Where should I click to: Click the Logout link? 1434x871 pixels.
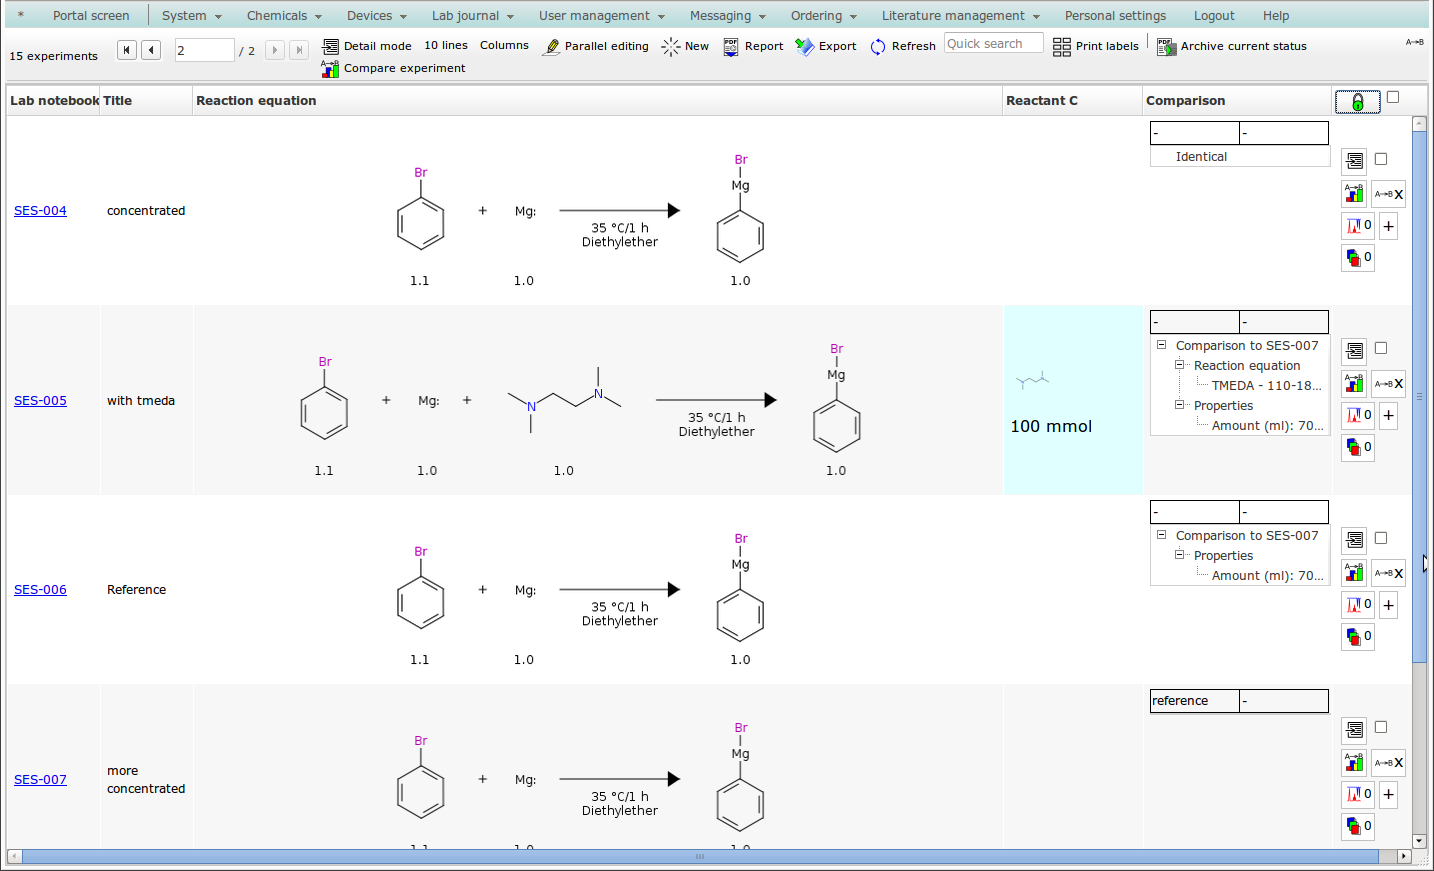click(1213, 16)
